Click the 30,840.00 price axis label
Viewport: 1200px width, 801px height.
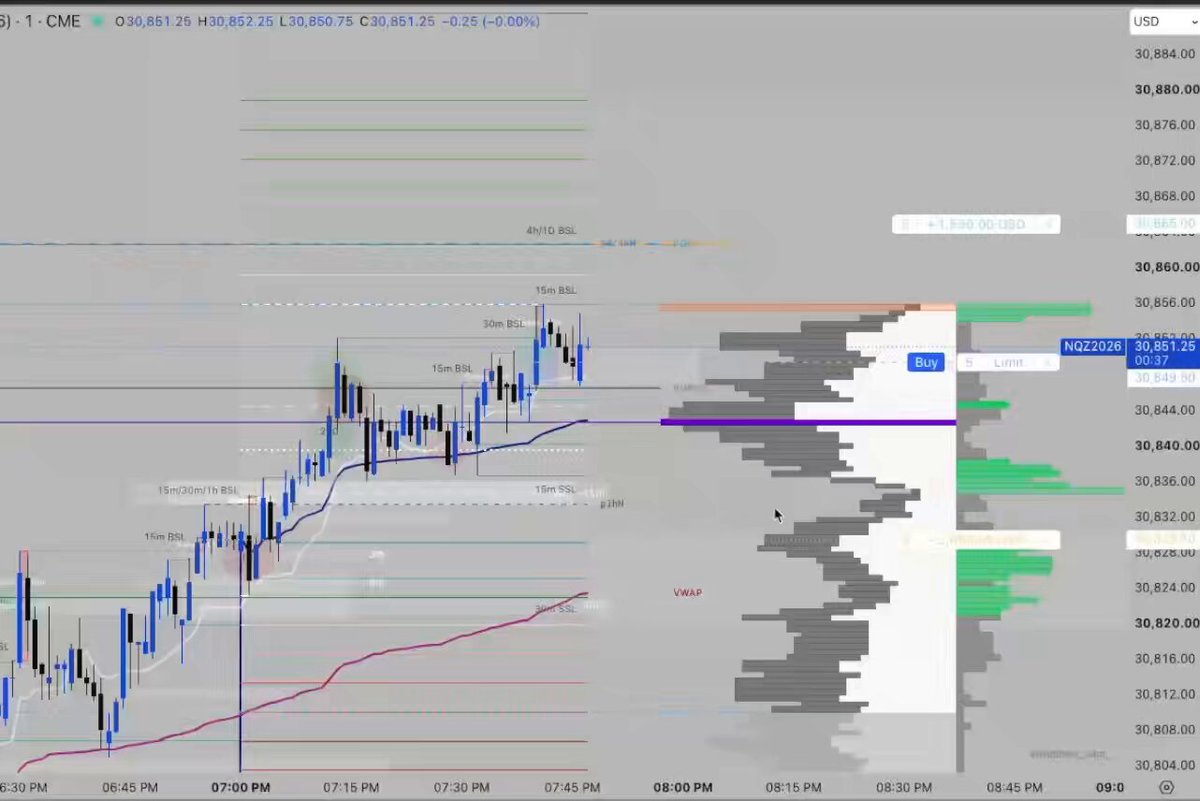click(x=1165, y=445)
